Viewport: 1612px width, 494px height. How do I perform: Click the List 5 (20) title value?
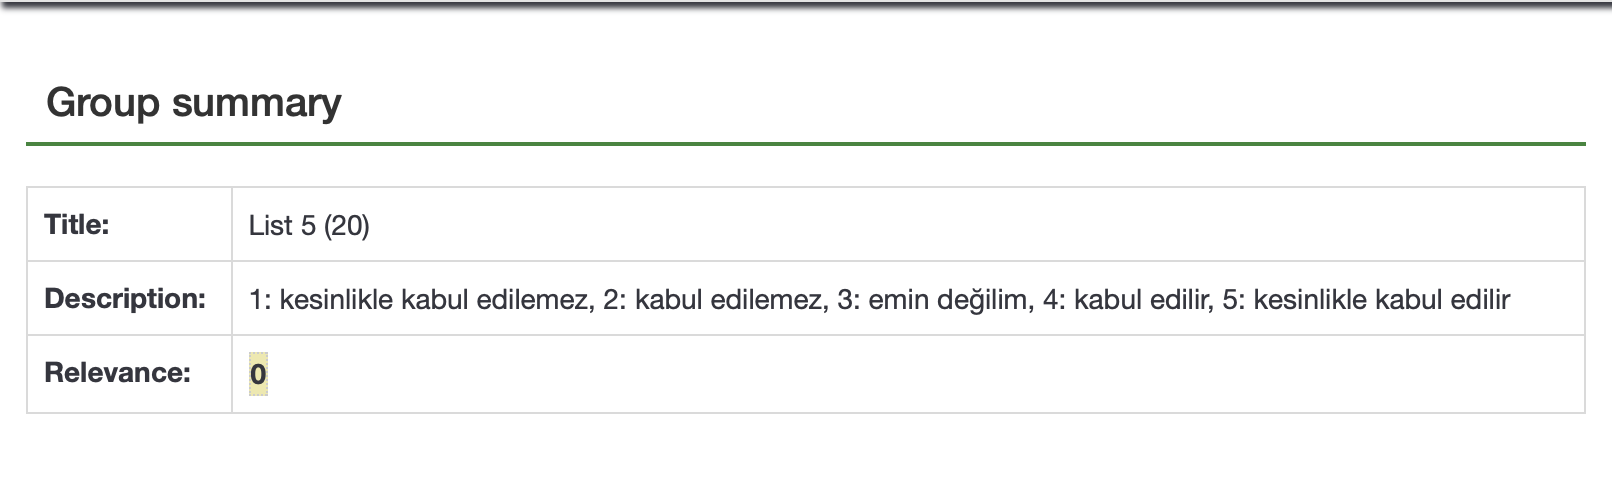(x=309, y=226)
